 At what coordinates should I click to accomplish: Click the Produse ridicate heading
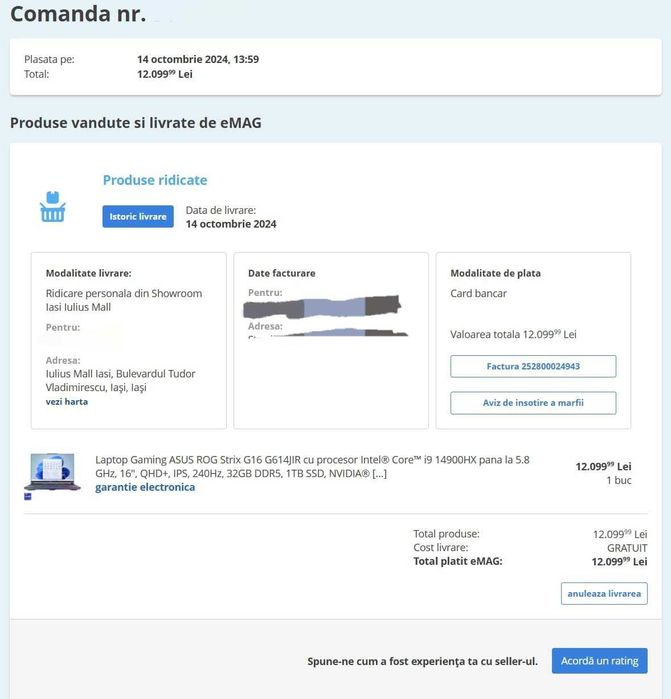coord(155,180)
